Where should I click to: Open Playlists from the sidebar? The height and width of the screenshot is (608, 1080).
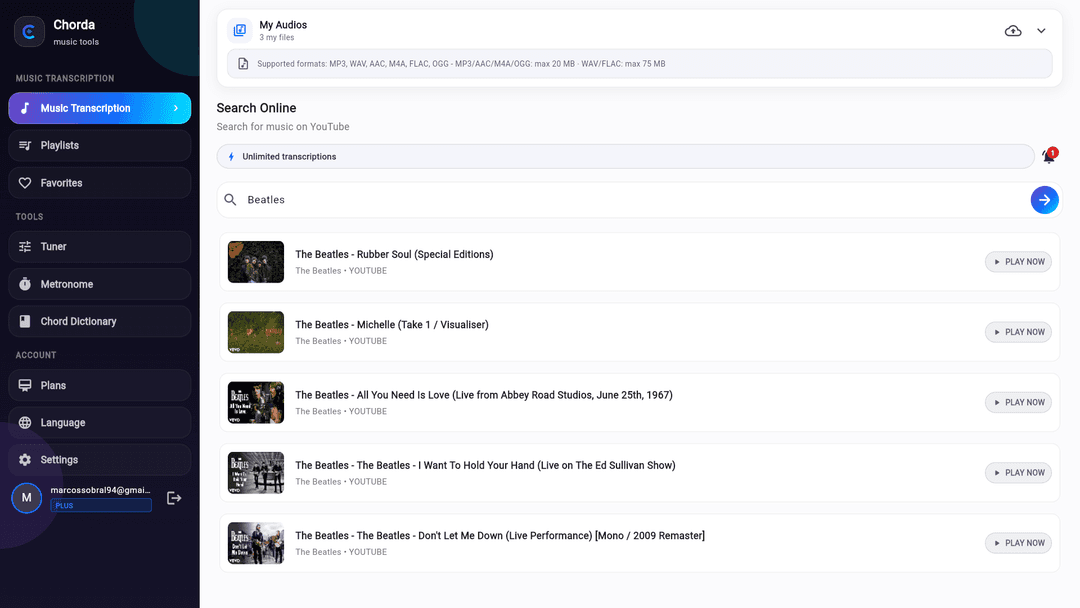99,145
